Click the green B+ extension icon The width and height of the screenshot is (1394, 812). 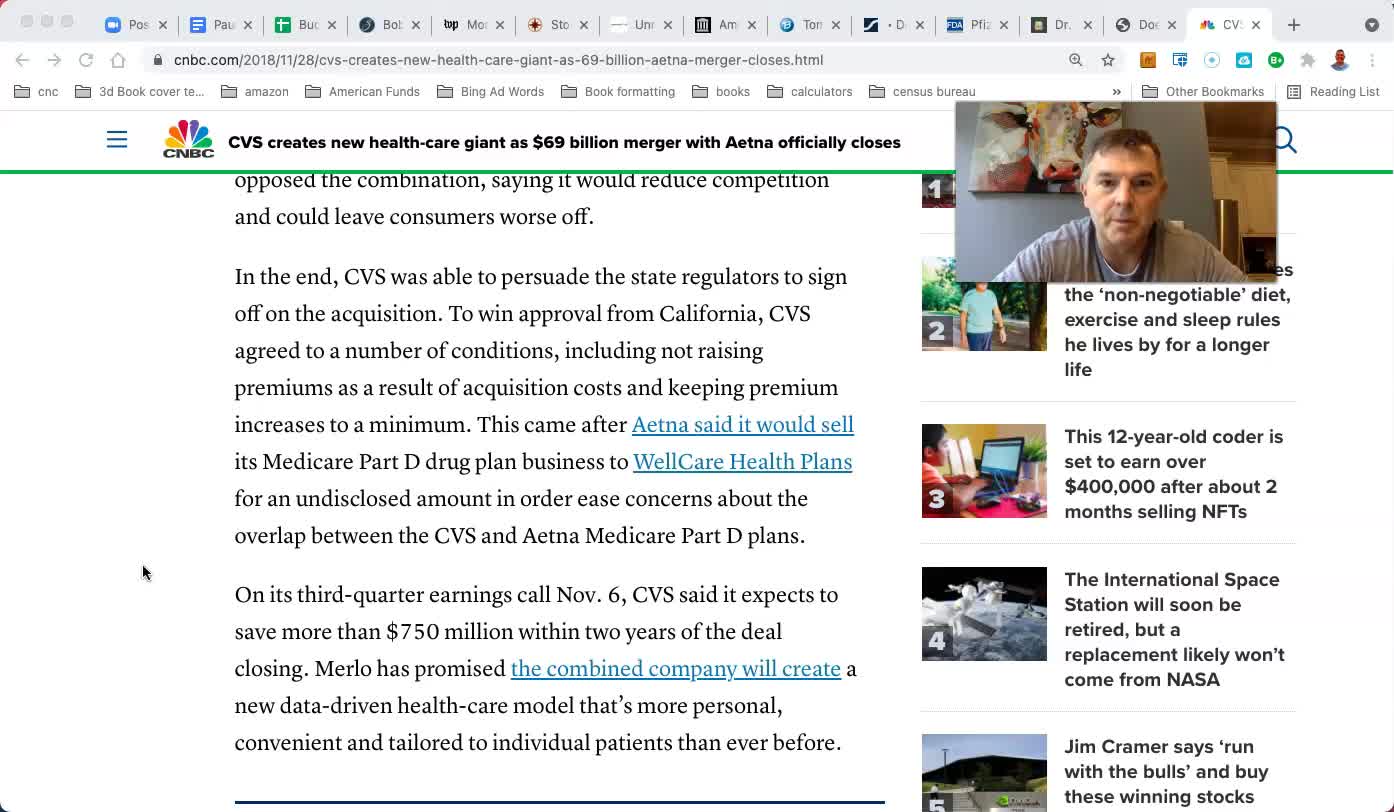click(x=1276, y=60)
